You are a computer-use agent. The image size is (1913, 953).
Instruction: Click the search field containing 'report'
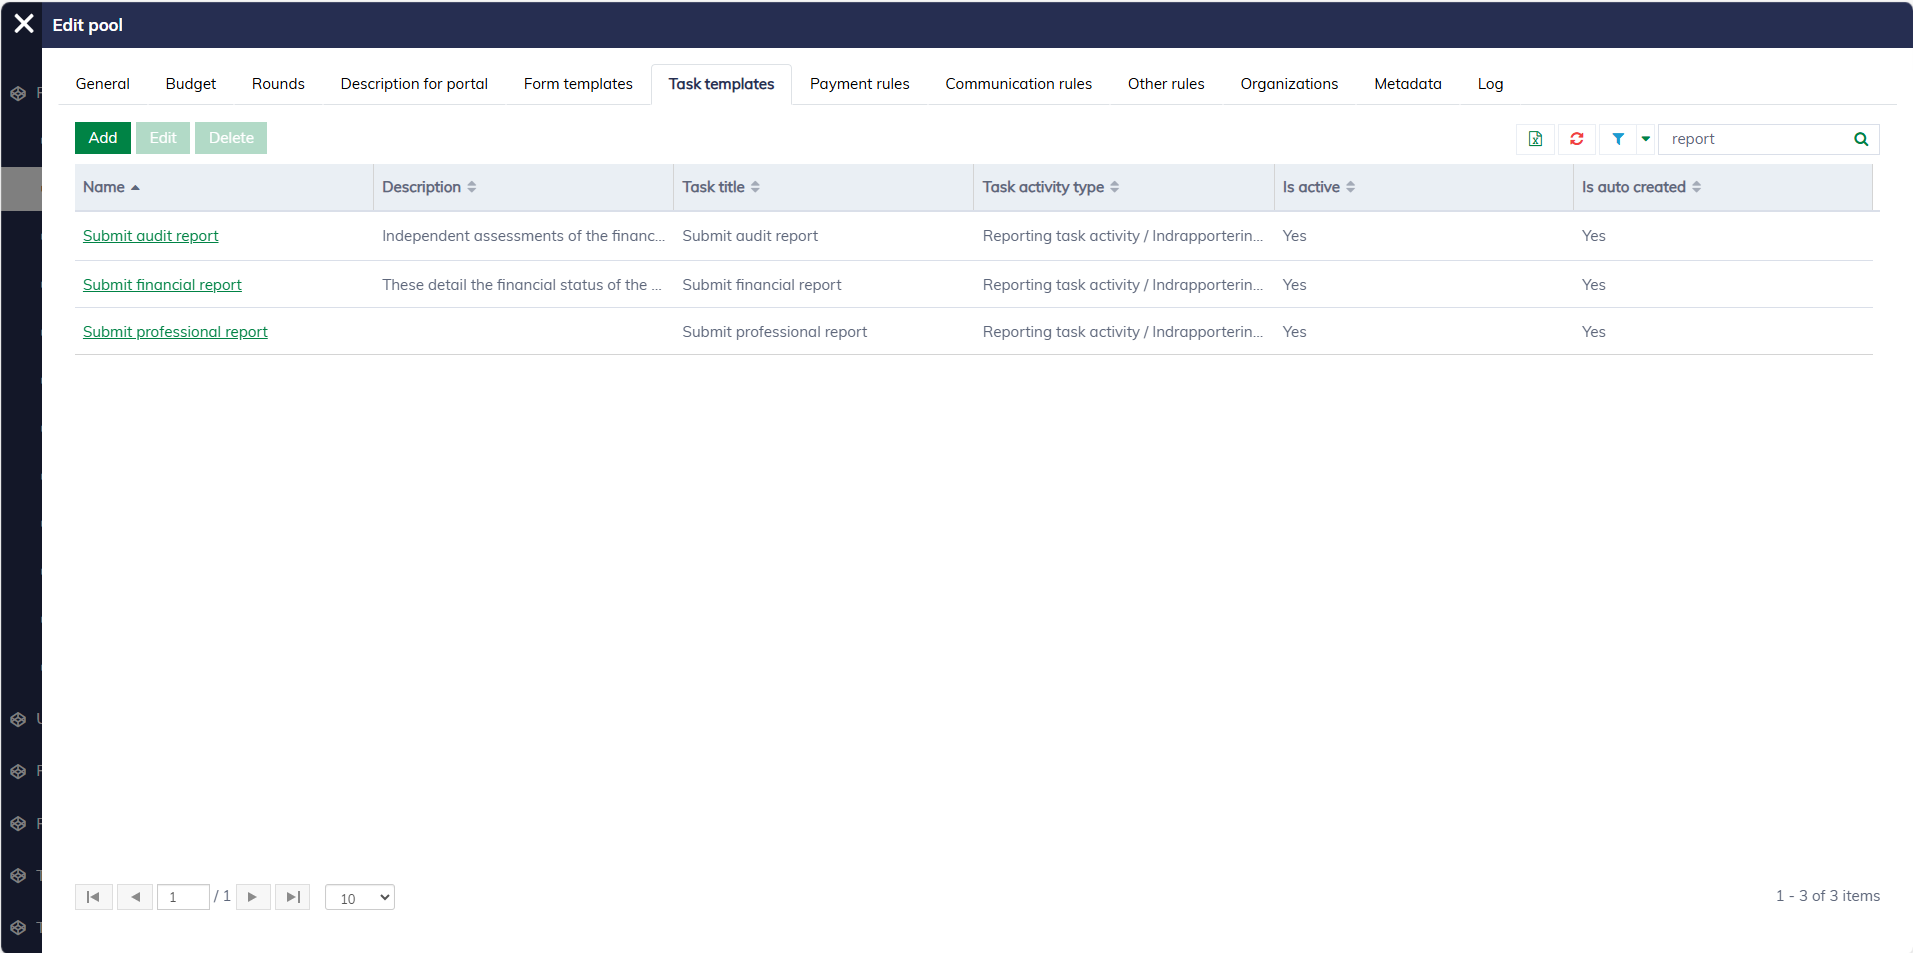[1755, 139]
